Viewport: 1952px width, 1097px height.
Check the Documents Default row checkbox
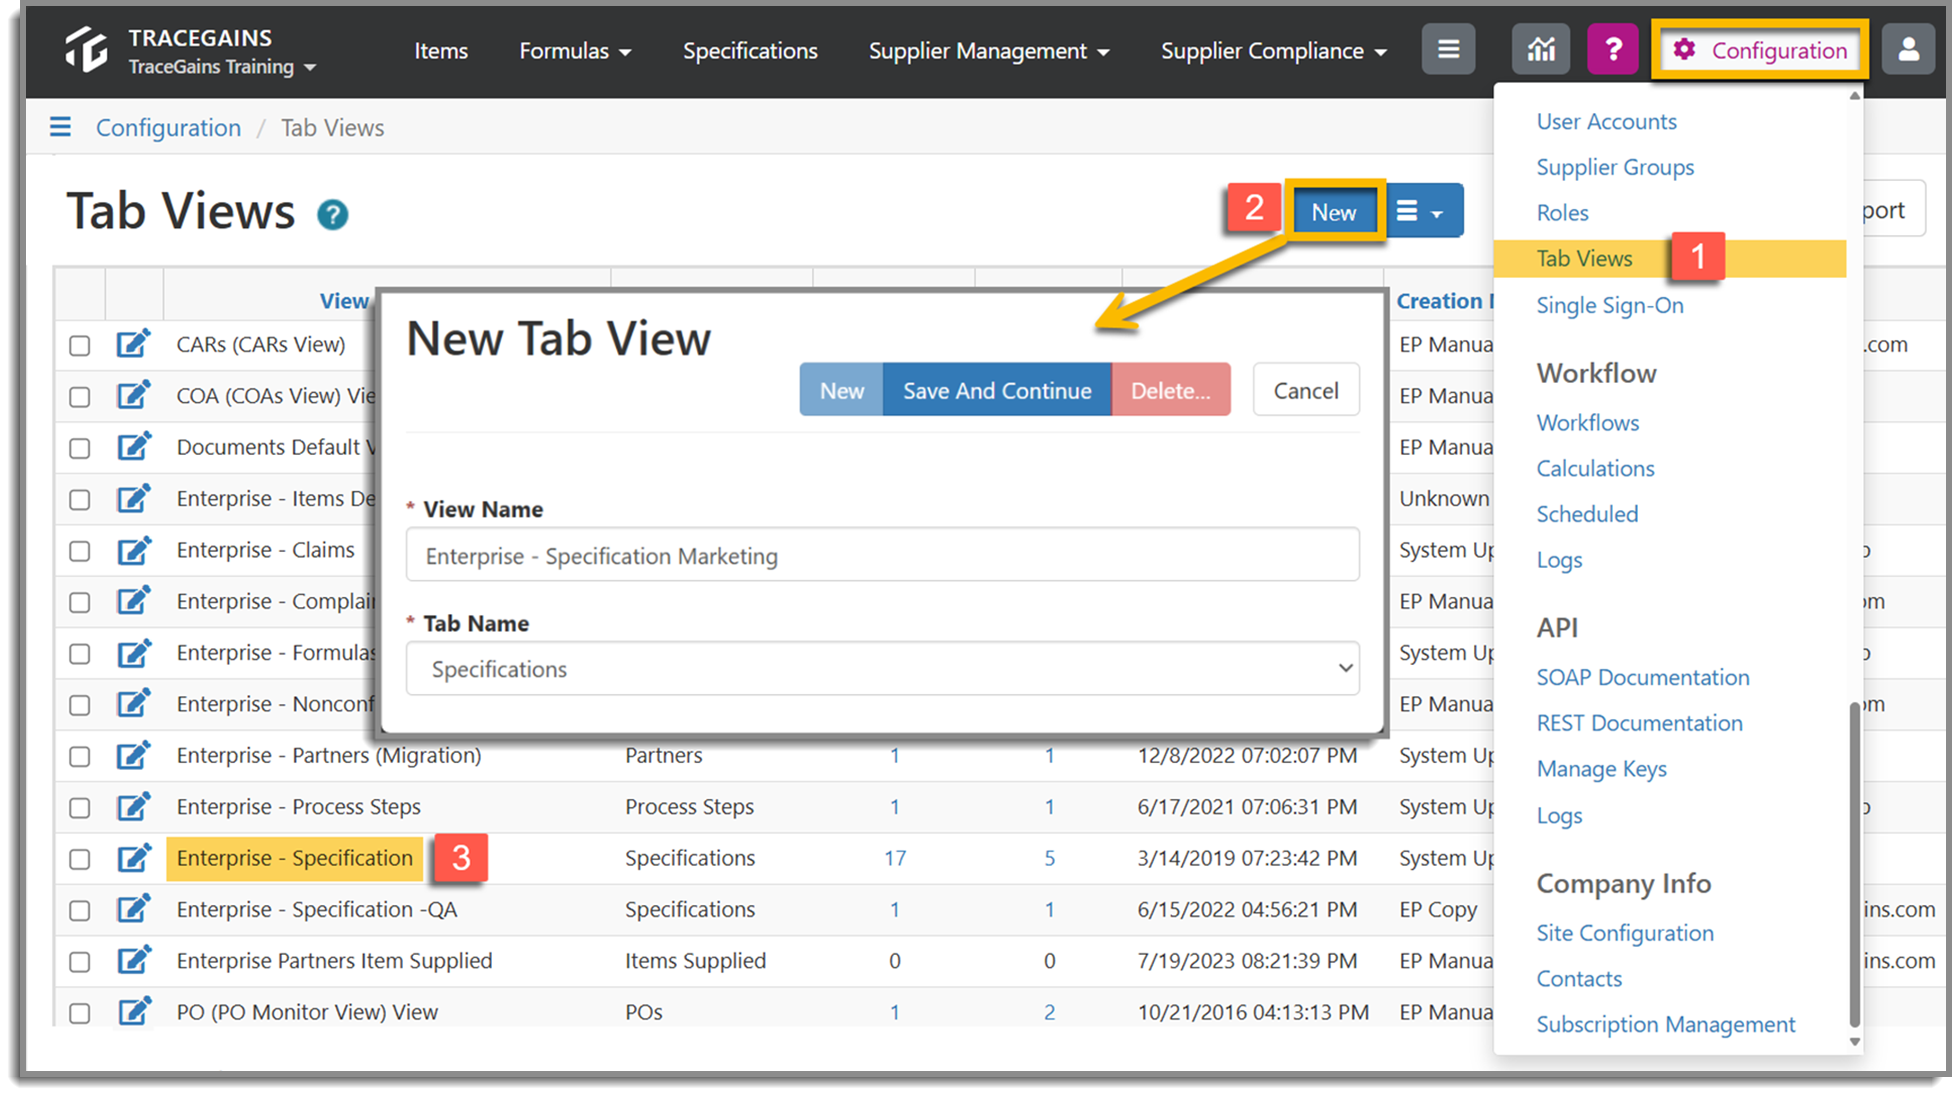tap(80, 449)
